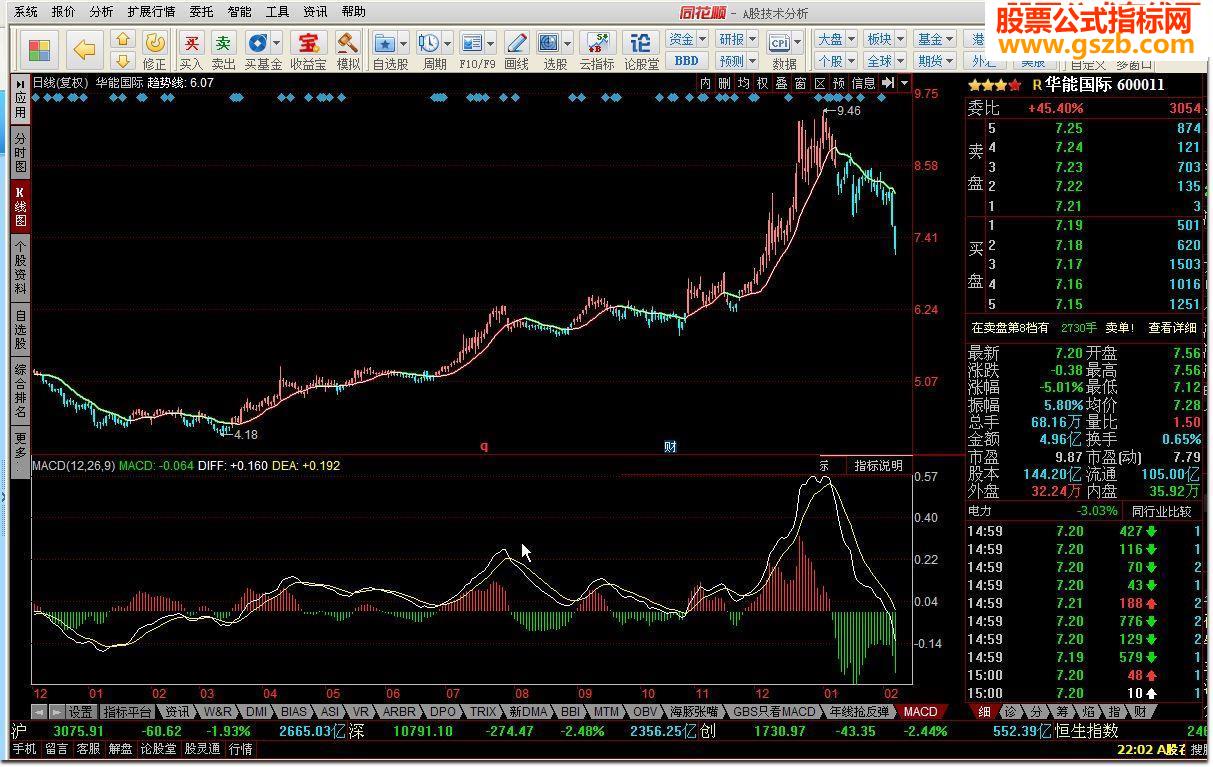
Task: Toggle the 窗 window option
Action: pyautogui.click(x=800, y=83)
